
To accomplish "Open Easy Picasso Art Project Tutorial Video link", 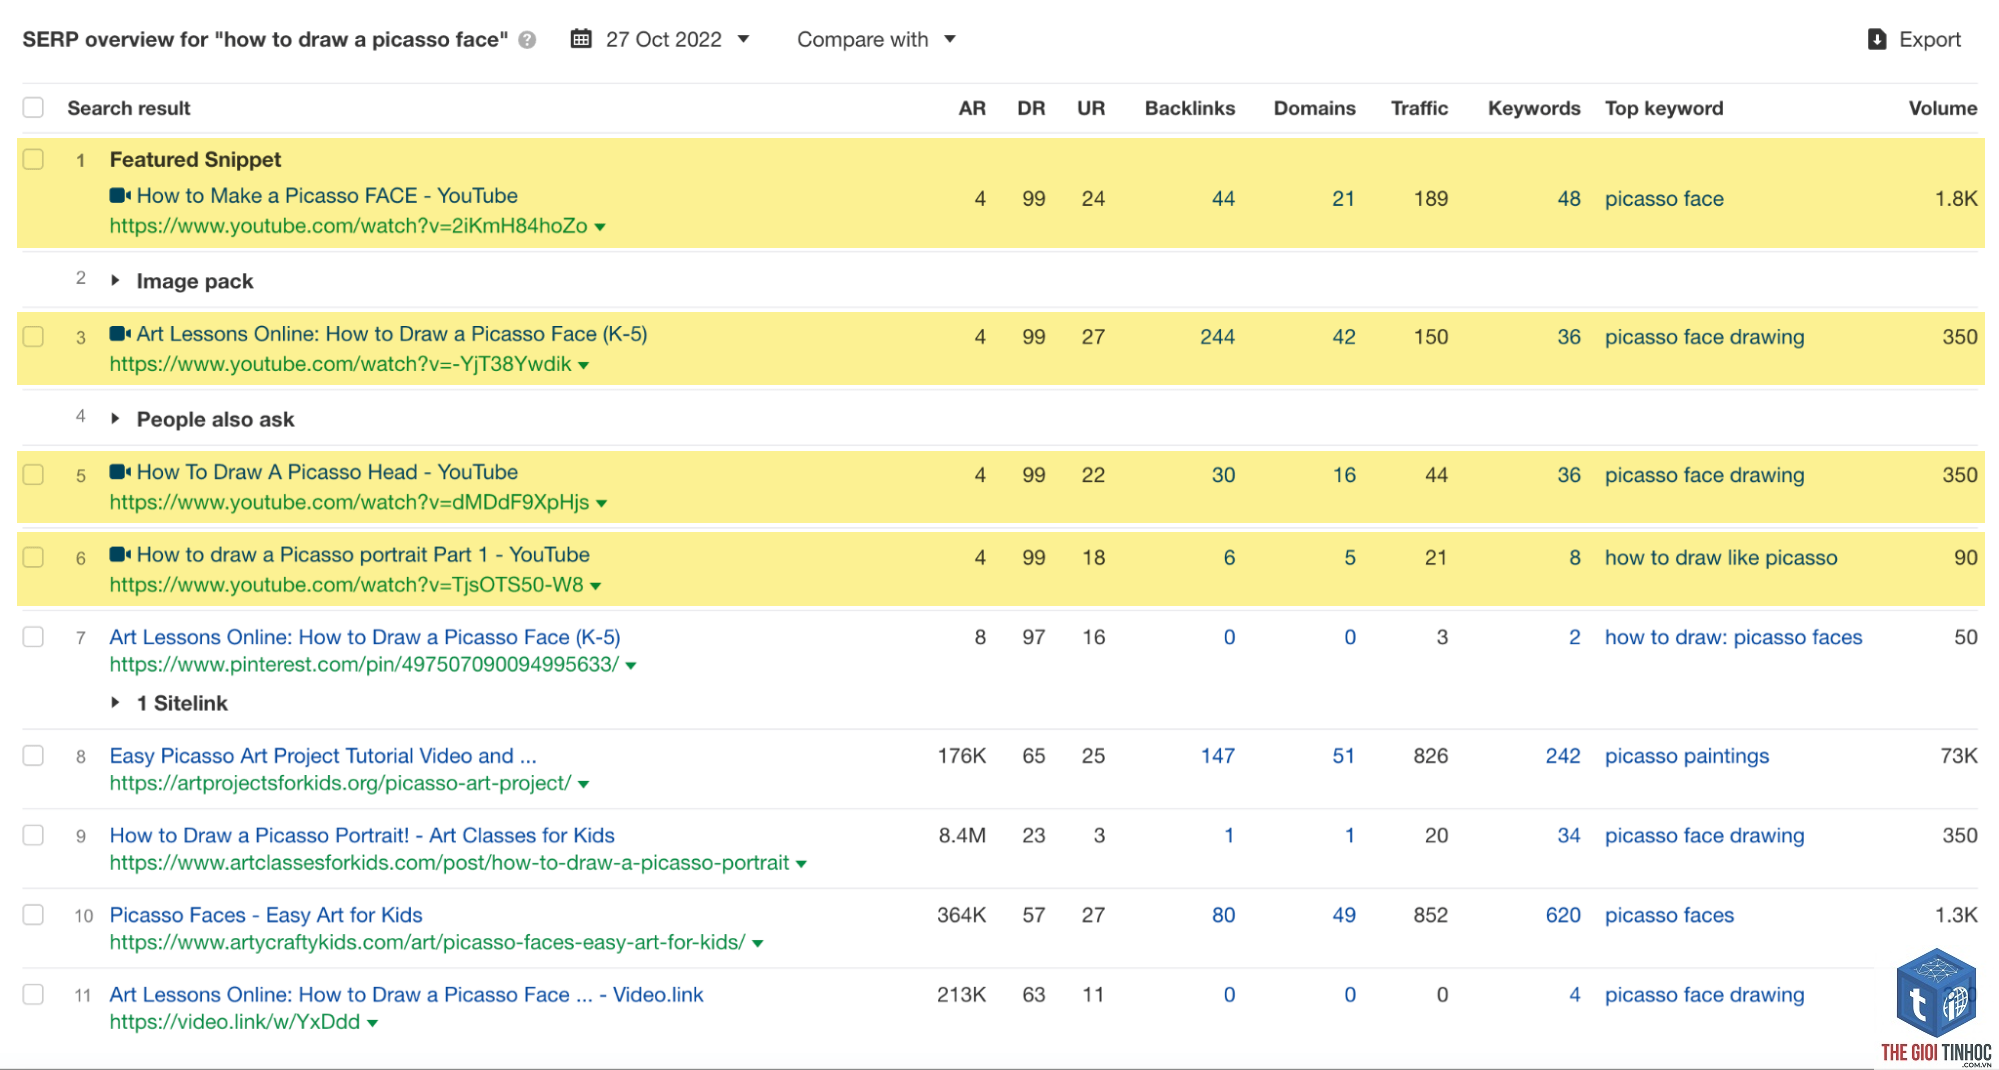I will (x=323, y=756).
